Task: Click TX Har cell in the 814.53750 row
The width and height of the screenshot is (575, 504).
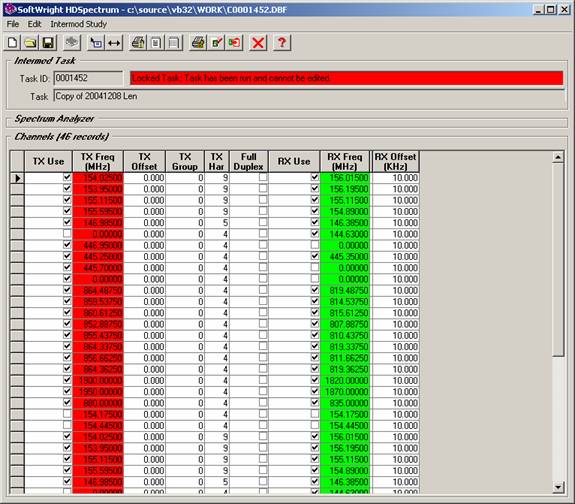Action: (217, 302)
